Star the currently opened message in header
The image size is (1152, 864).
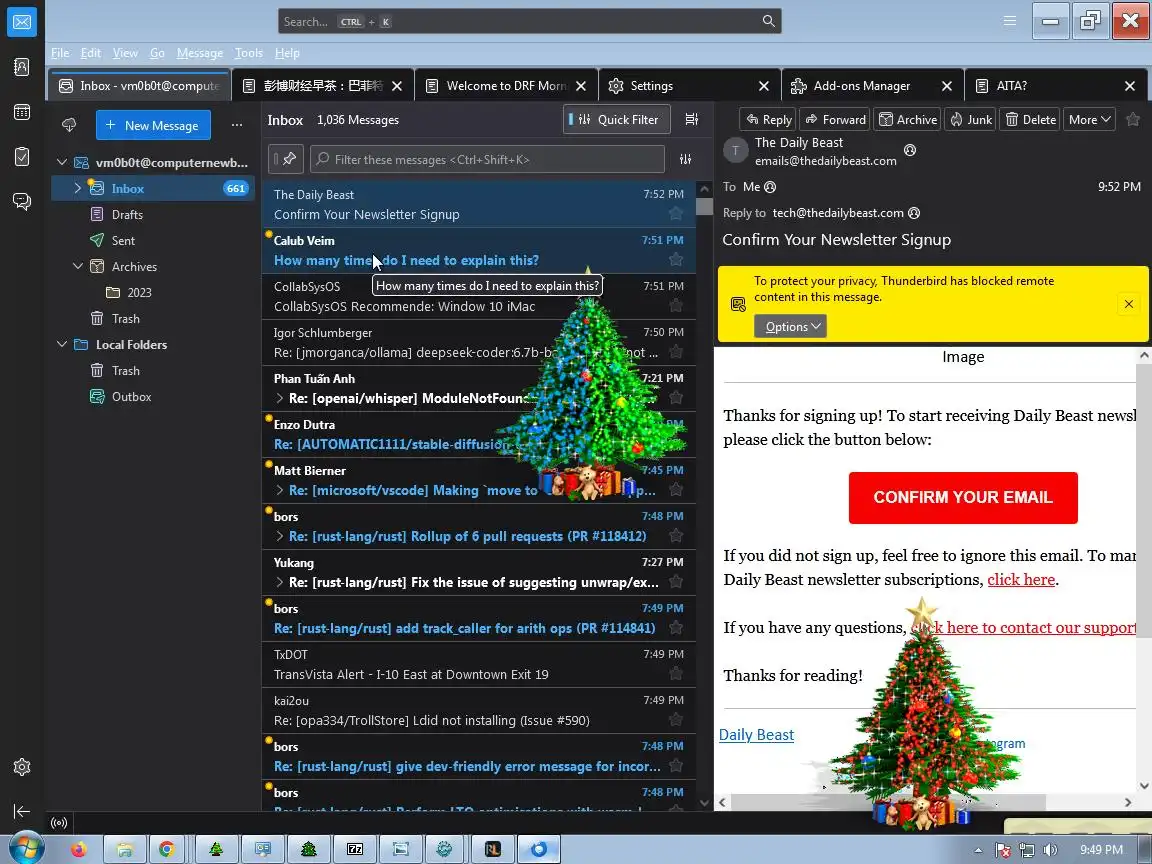tap(1133, 119)
